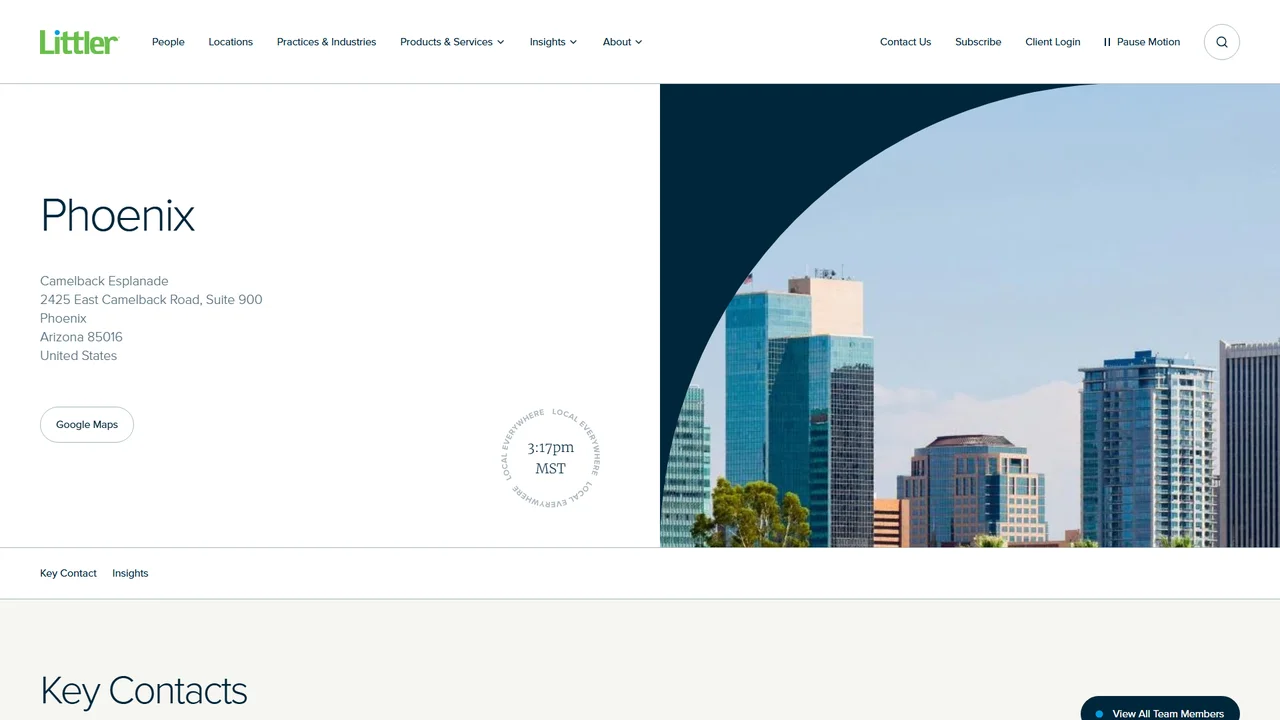Image resolution: width=1280 pixels, height=720 pixels.
Task: Jump to Key Contact section tab
Action: click(68, 573)
